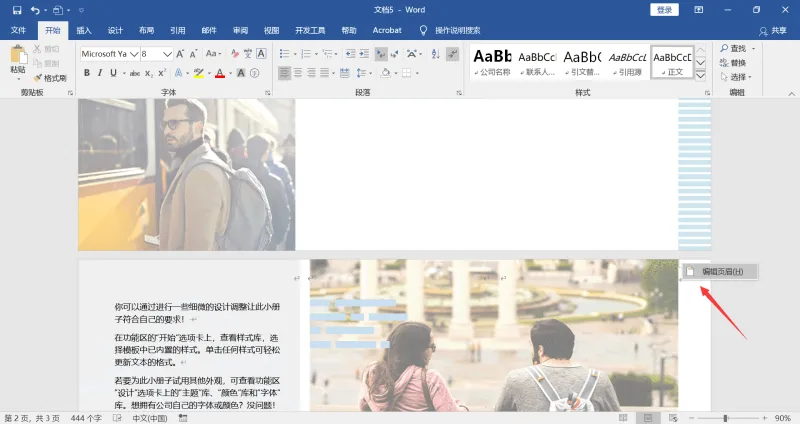Apply strikethrough (abc) formatting
800x424 pixels.
(x=135, y=73)
